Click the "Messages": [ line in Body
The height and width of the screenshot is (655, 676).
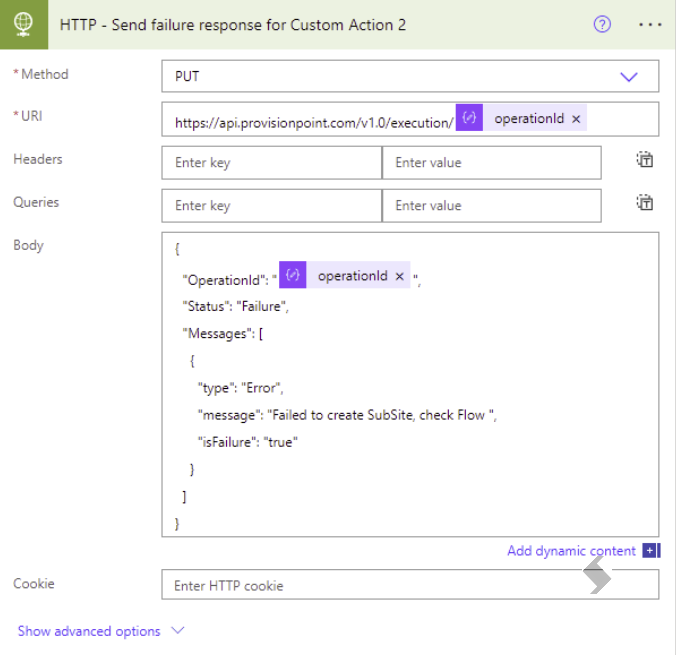[x=222, y=334]
